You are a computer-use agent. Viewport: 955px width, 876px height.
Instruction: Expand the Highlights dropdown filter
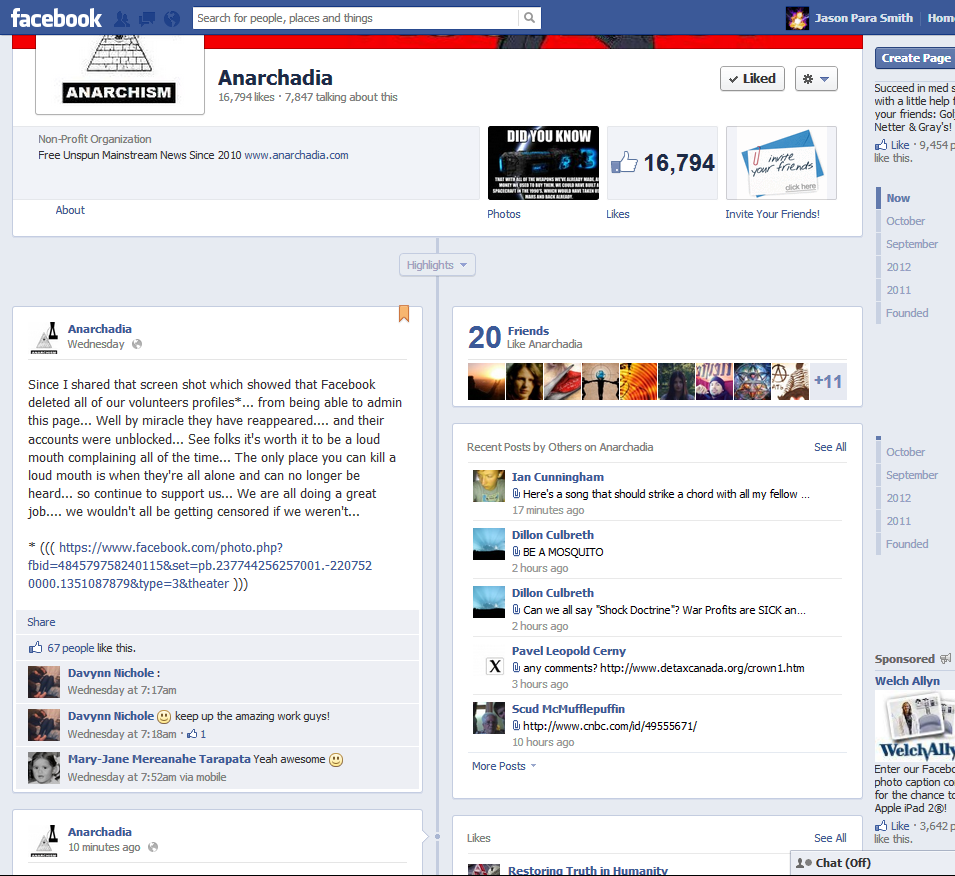click(x=437, y=265)
